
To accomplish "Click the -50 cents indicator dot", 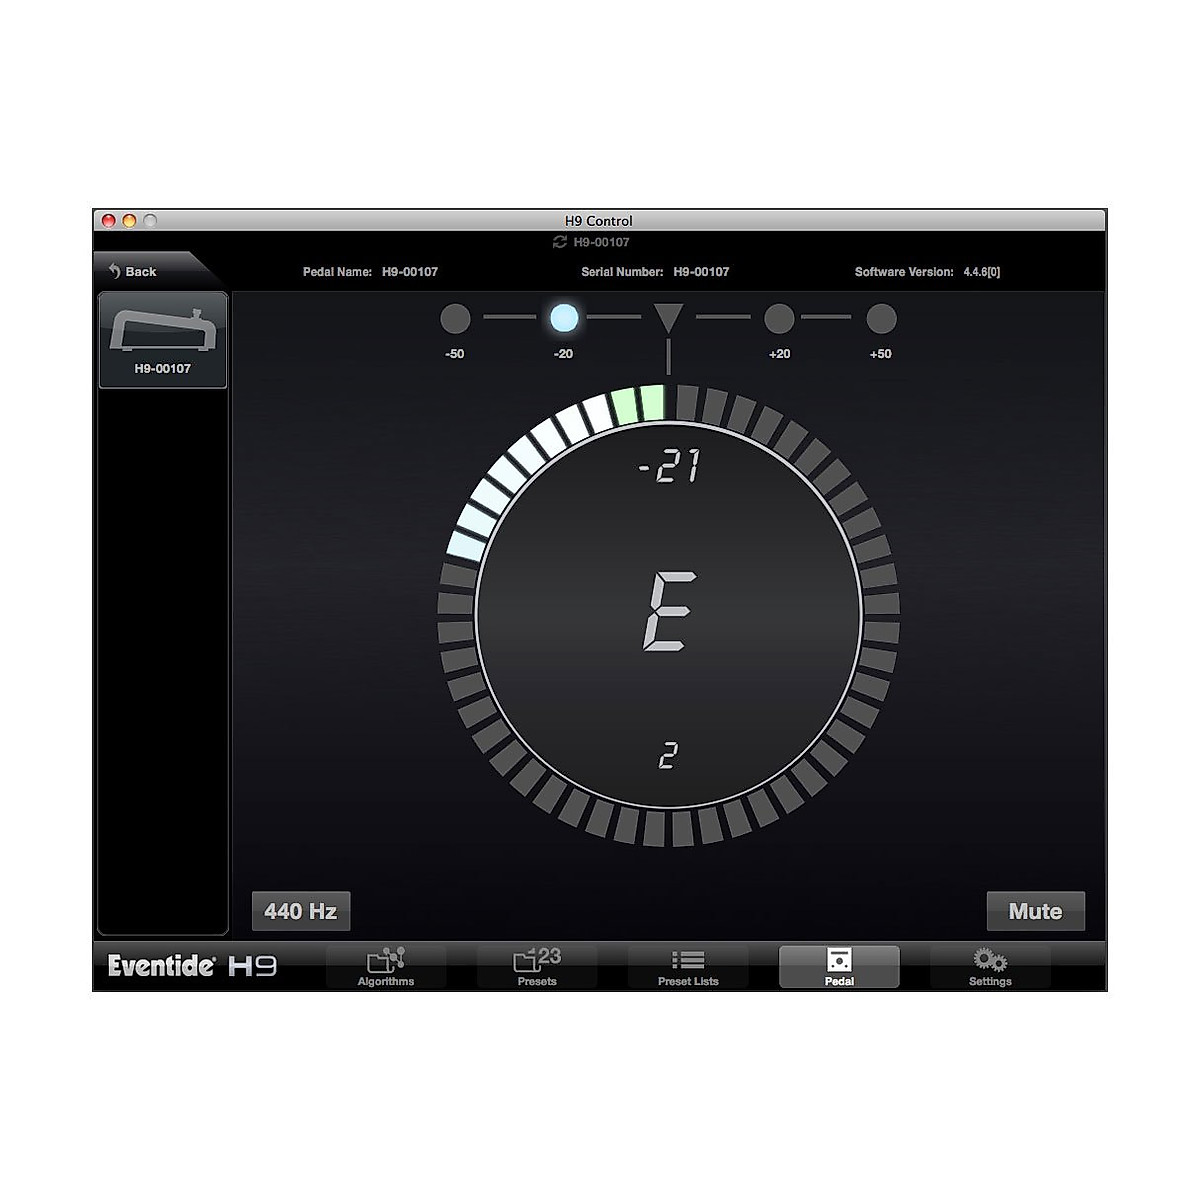I will pyautogui.click(x=455, y=319).
